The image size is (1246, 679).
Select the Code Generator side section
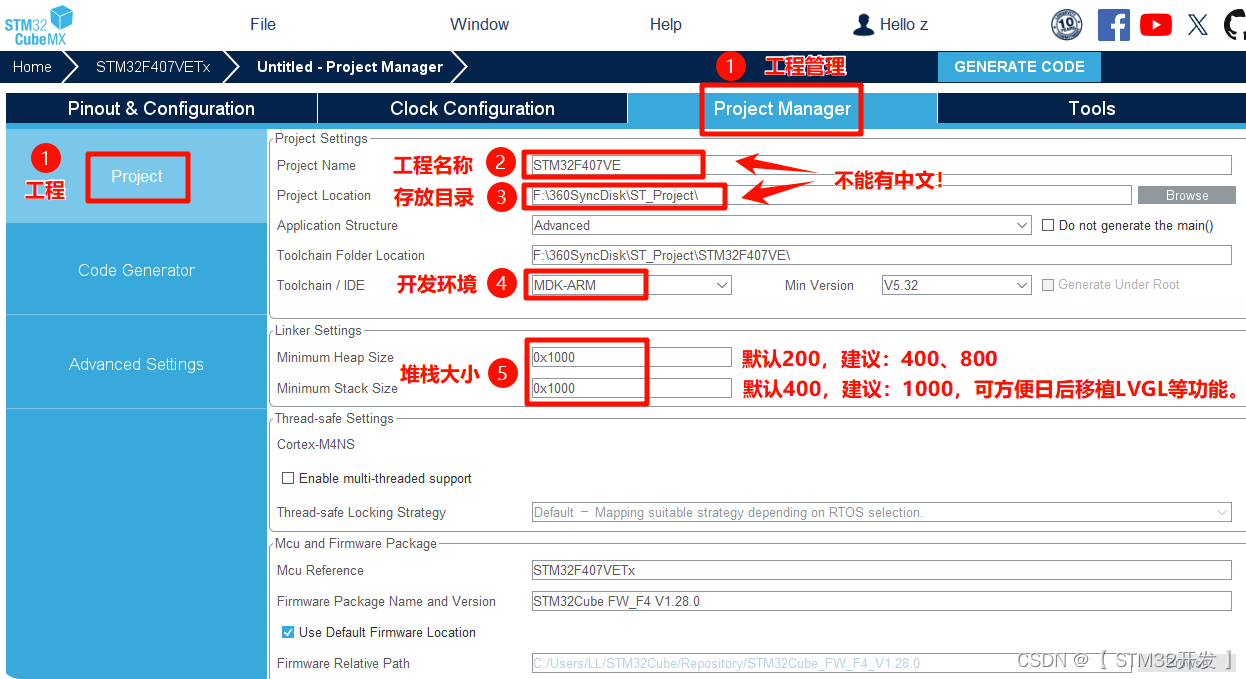pyautogui.click(x=137, y=270)
